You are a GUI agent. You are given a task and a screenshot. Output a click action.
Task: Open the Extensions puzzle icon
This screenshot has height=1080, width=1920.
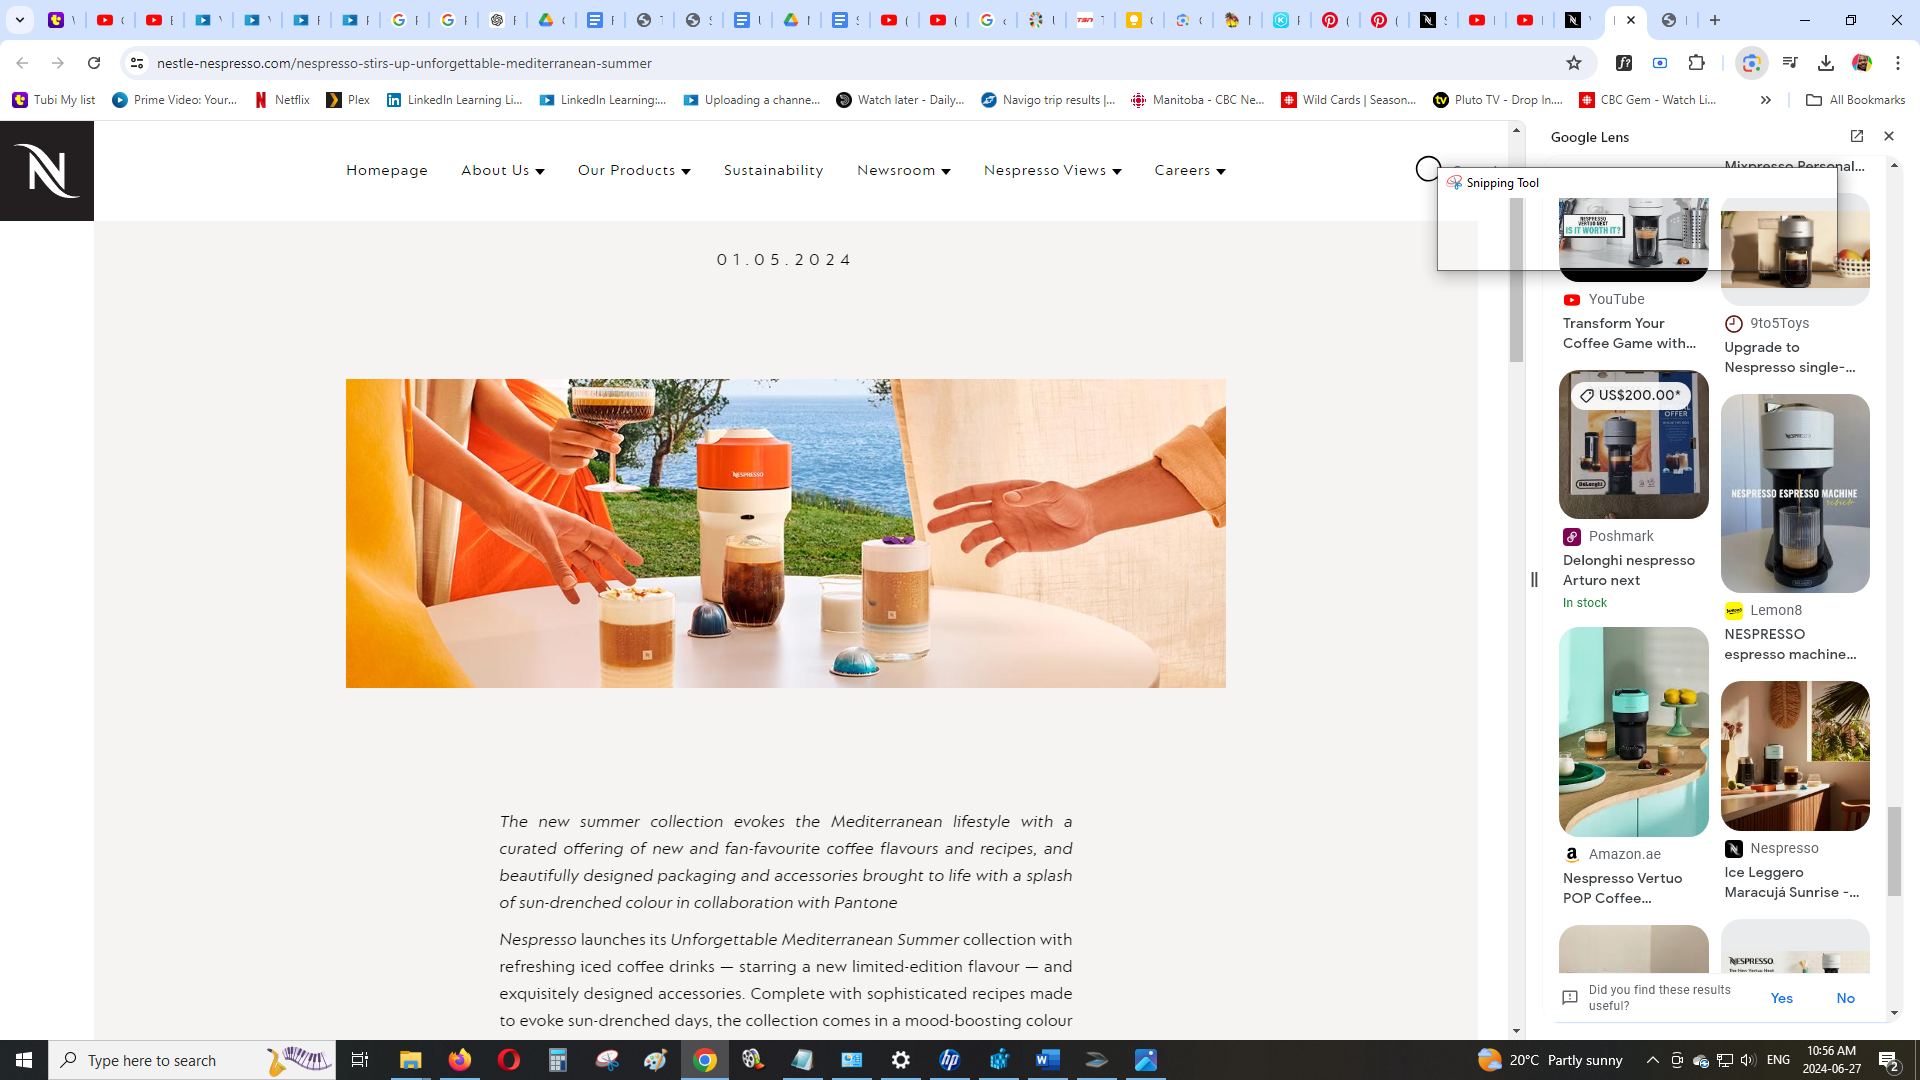pyautogui.click(x=1697, y=63)
